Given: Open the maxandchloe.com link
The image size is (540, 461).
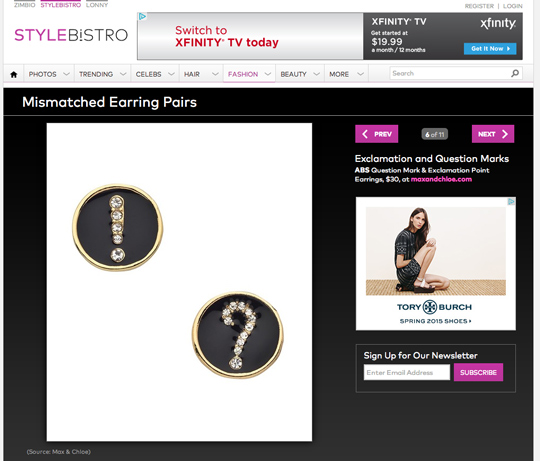Looking at the screenshot, I should pyautogui.click(x=441, y=179).
